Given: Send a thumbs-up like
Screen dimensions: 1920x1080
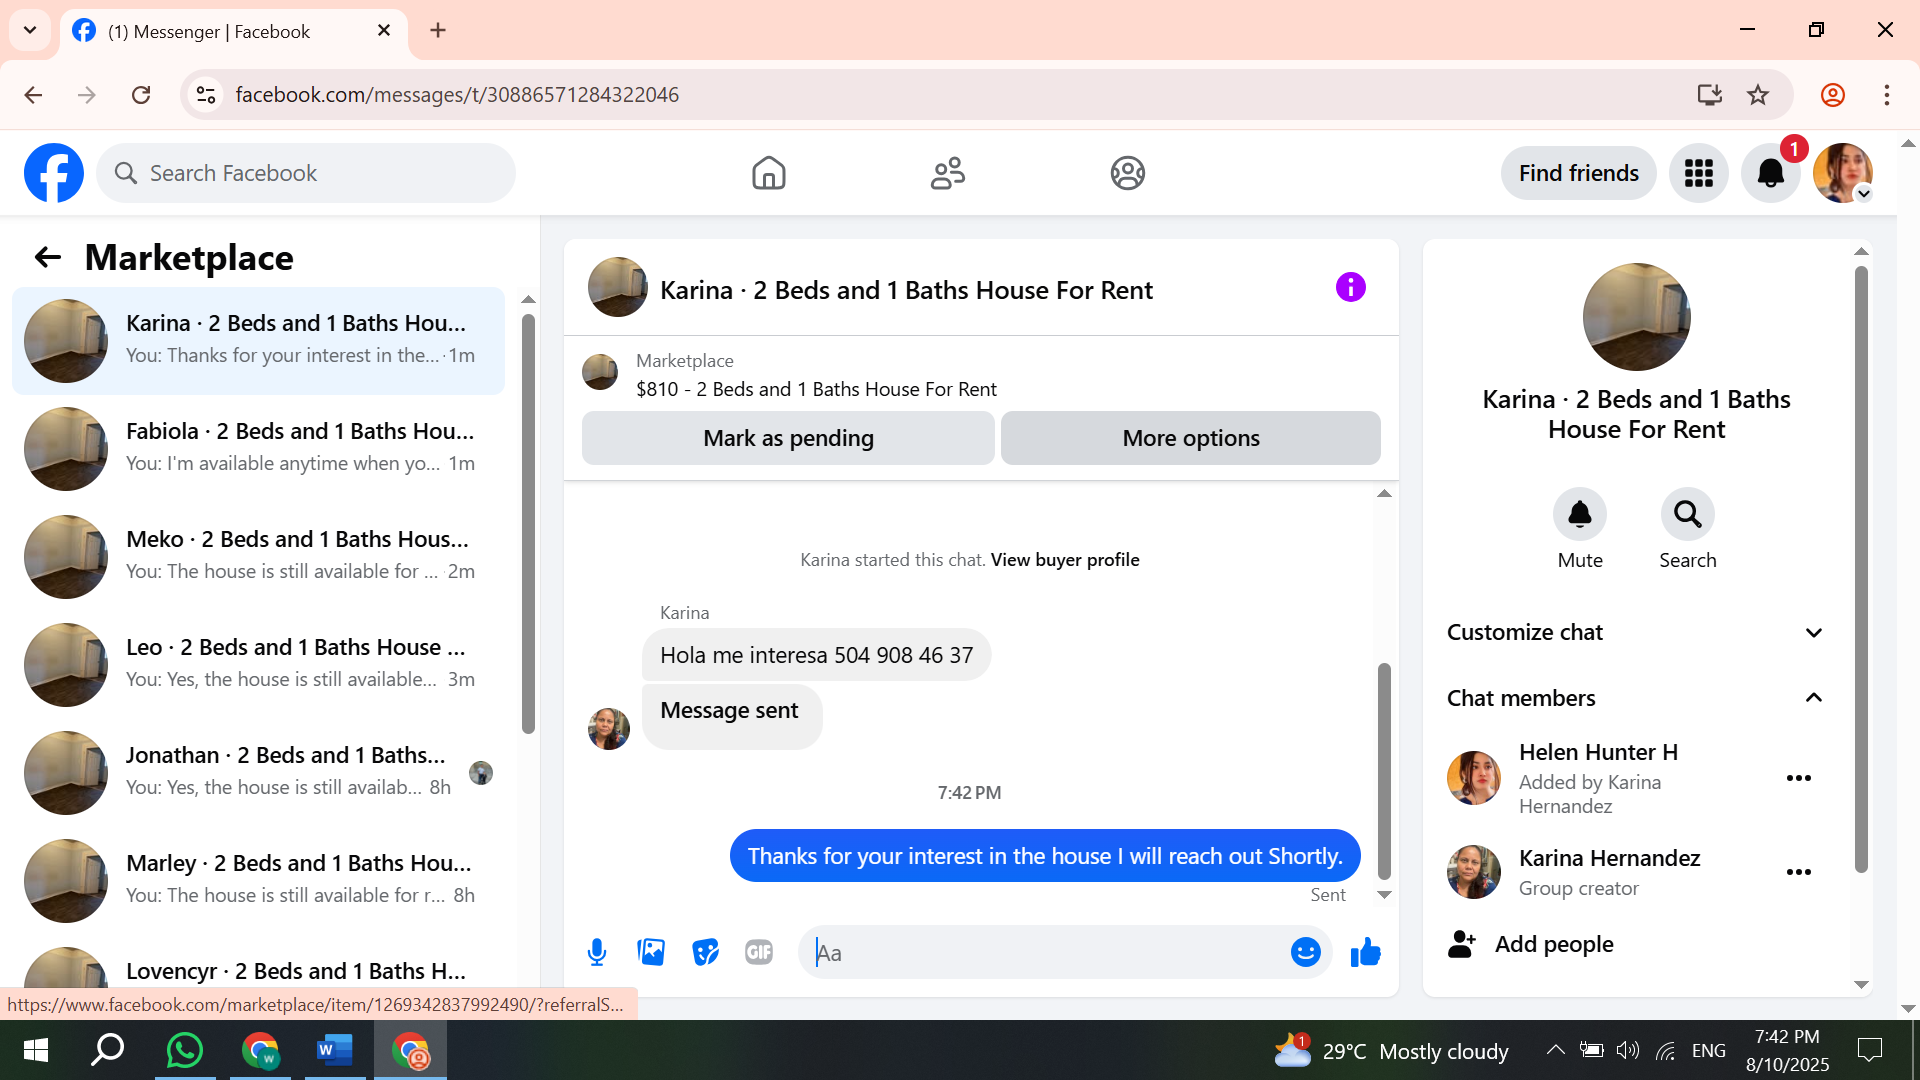Looking at the screenshot, I should [x=1365, y=952].
